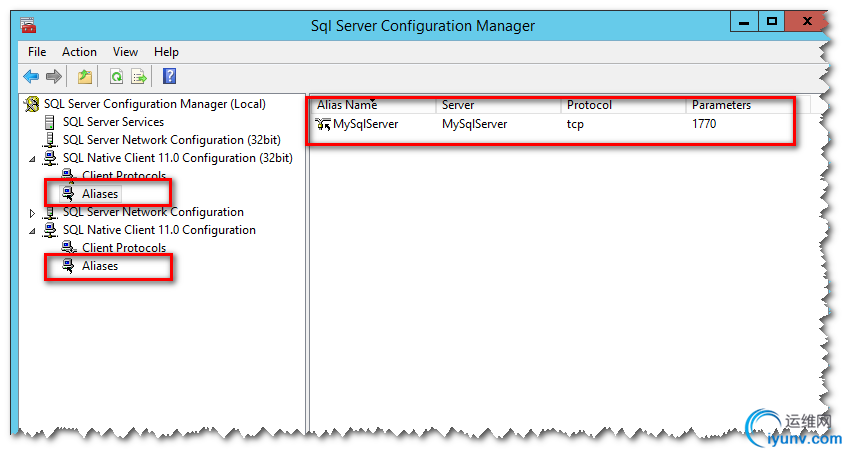The width and height of the screenshot is (848, 455).
Task: Click the Native Client 11.0 (32bit) icon
Action: pyautogui.click(x=50, y=158)
